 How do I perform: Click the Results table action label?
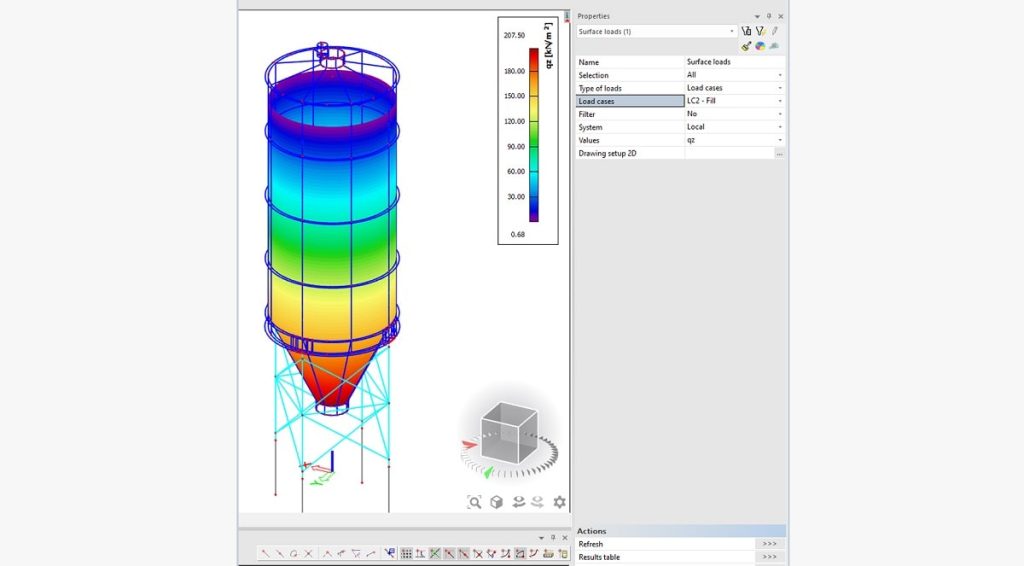point(599,557)
